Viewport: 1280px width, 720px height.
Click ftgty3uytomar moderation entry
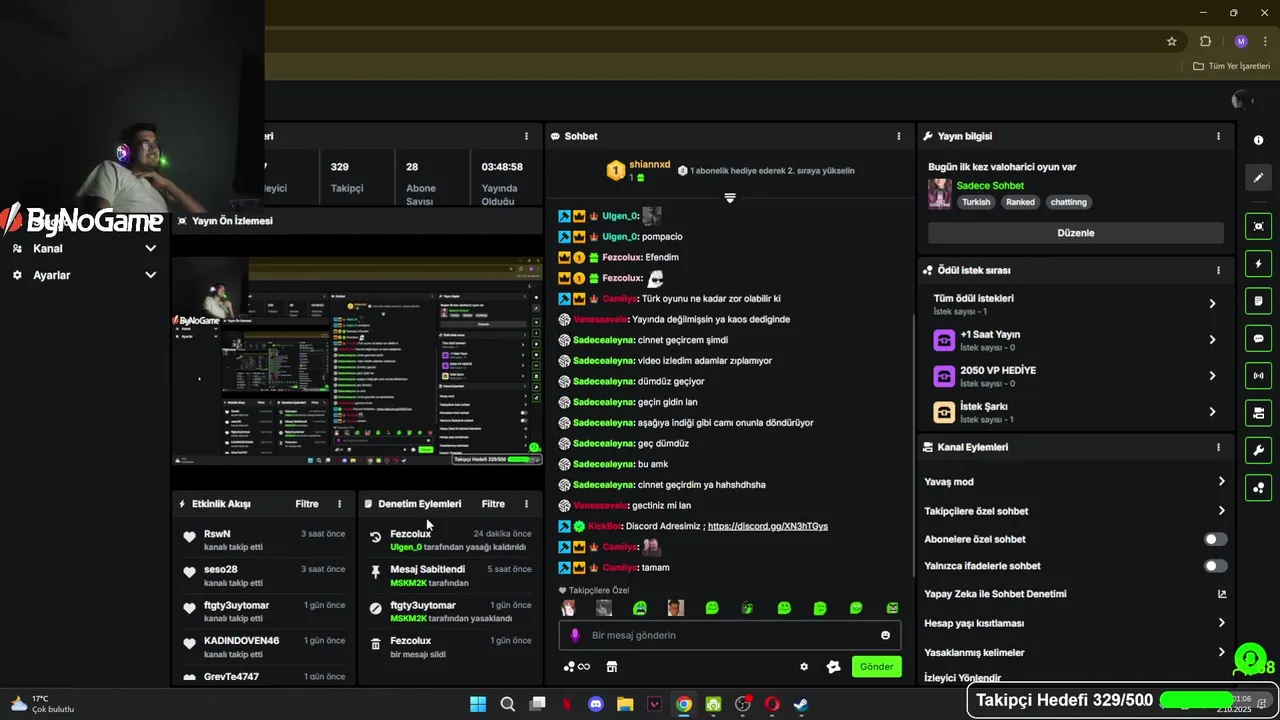click(450, 611)
